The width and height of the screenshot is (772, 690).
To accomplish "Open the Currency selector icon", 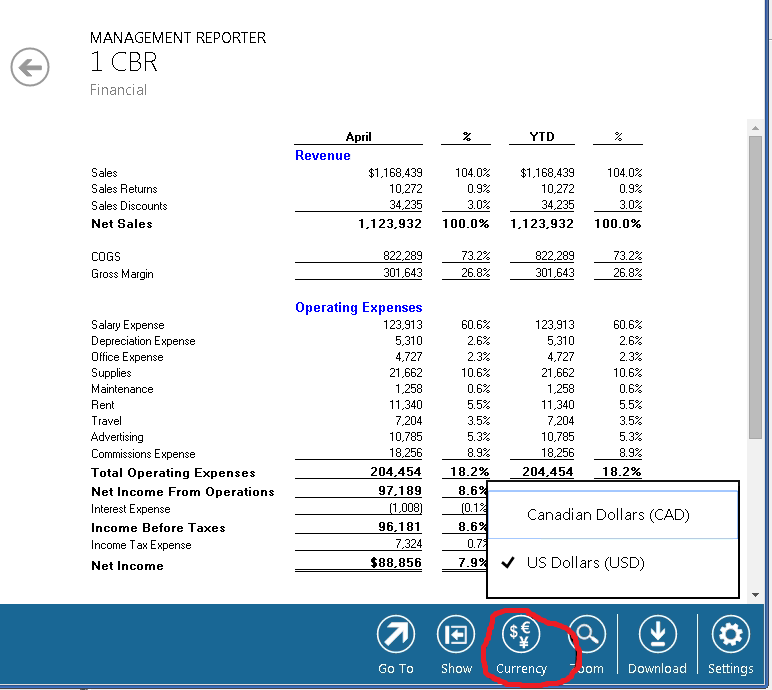I will point(521,634).
